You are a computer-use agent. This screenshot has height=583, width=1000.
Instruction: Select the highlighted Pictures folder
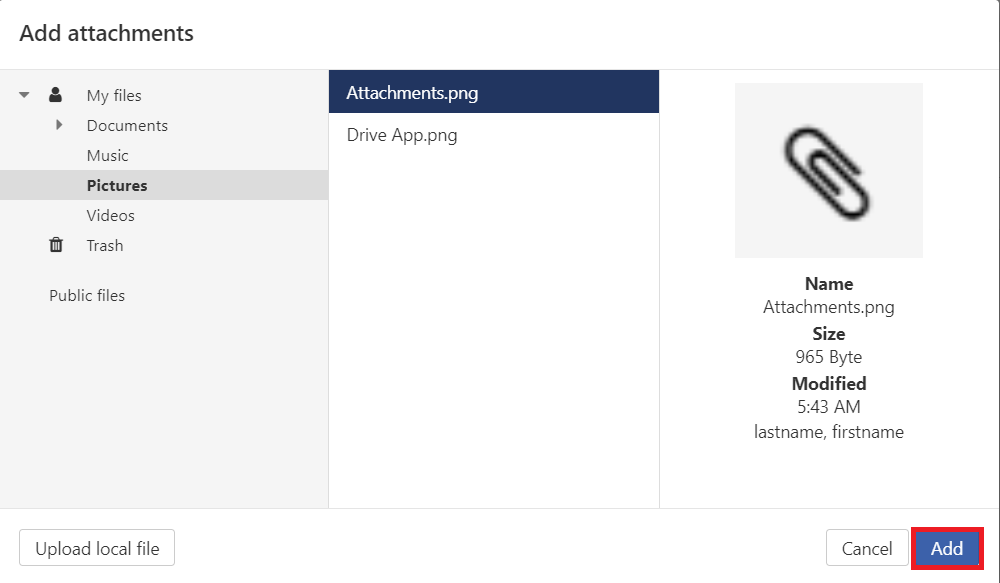117,186
